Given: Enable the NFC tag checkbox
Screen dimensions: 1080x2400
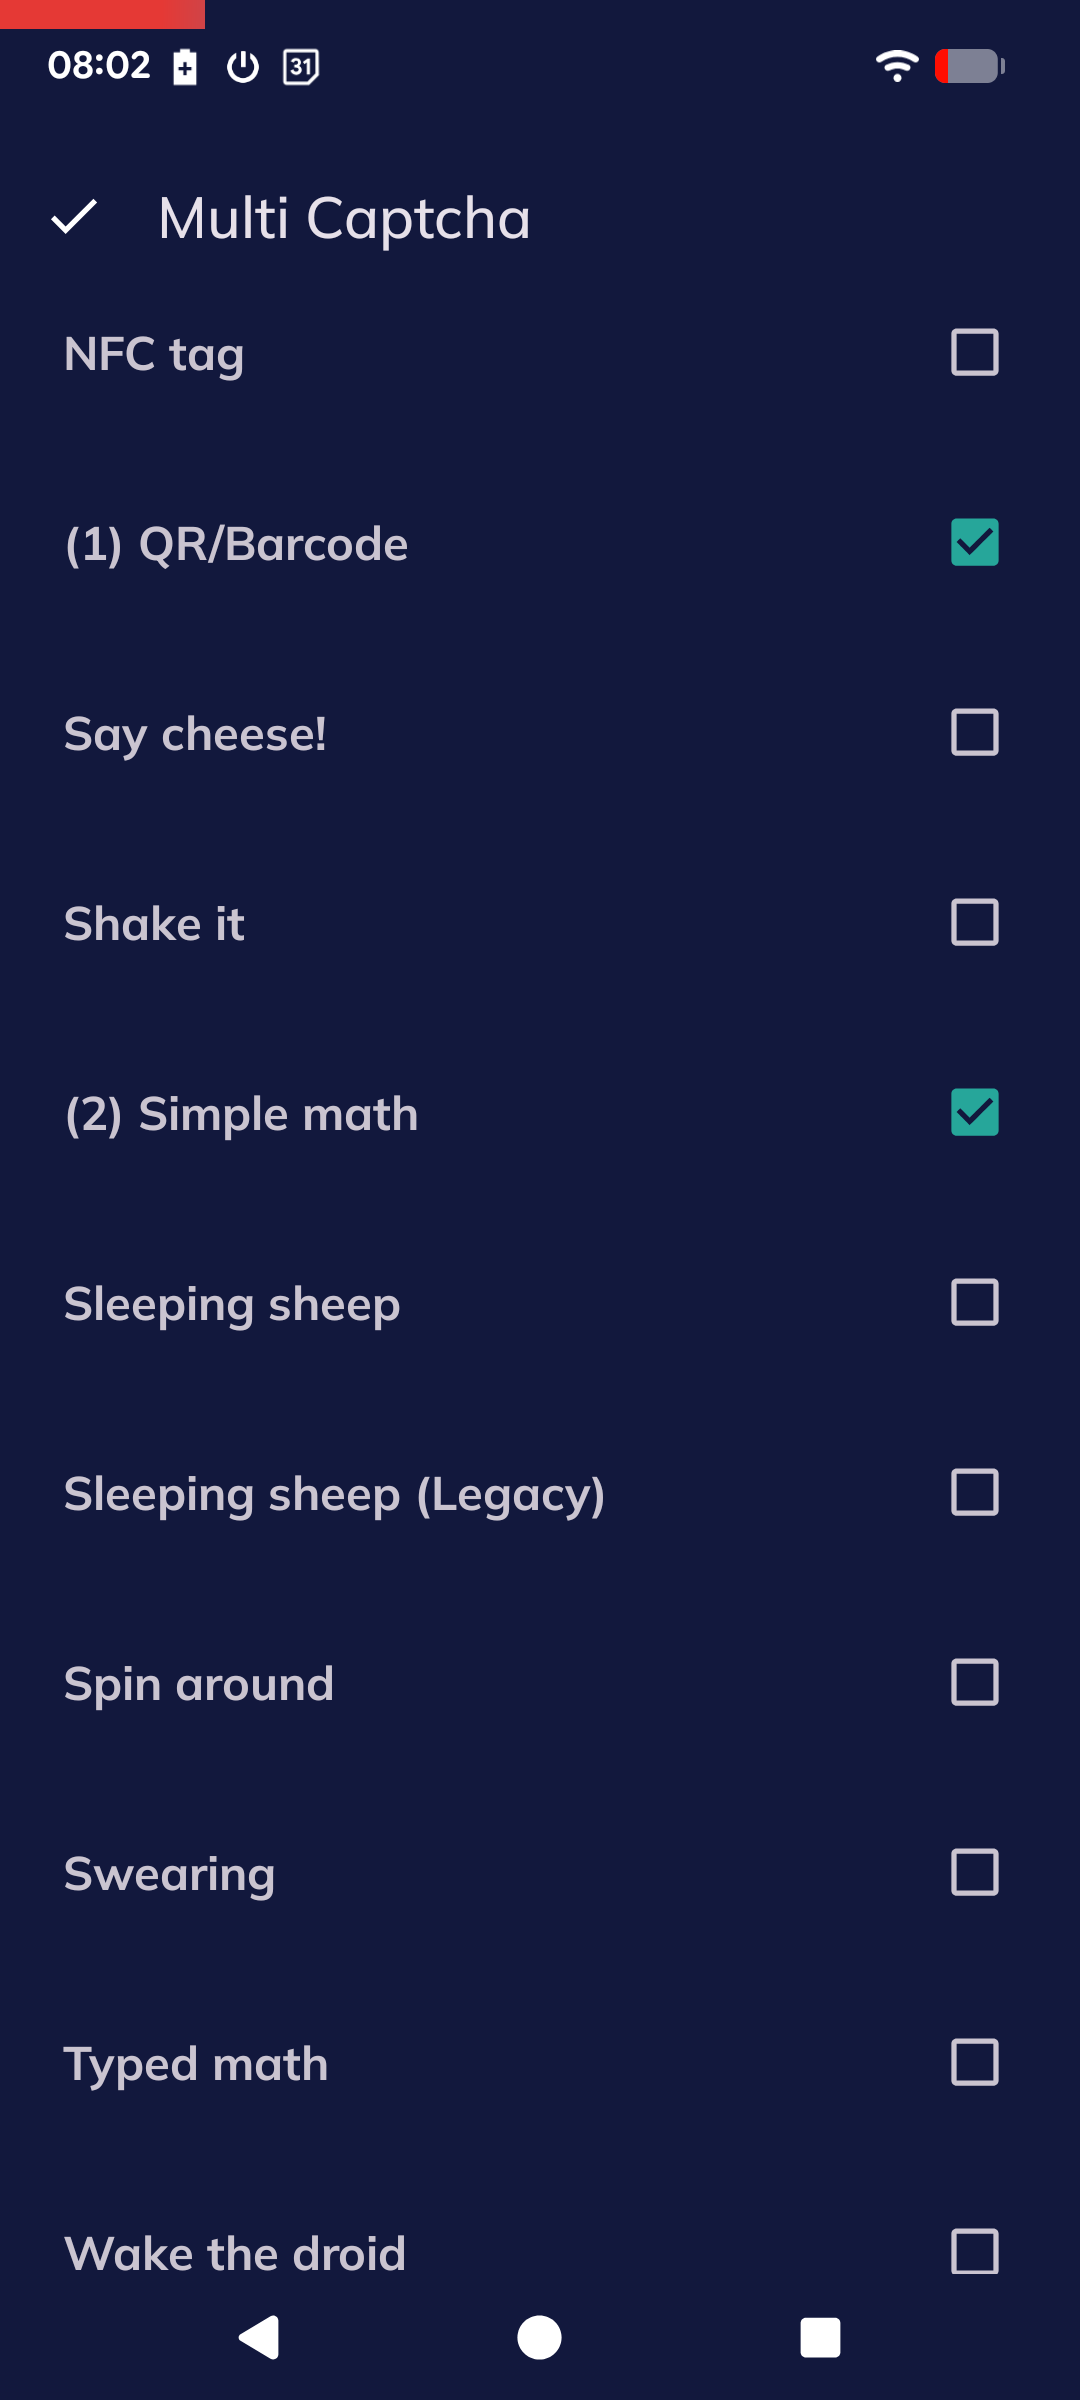Looking at the screenshot, I should tap(974, 353).
